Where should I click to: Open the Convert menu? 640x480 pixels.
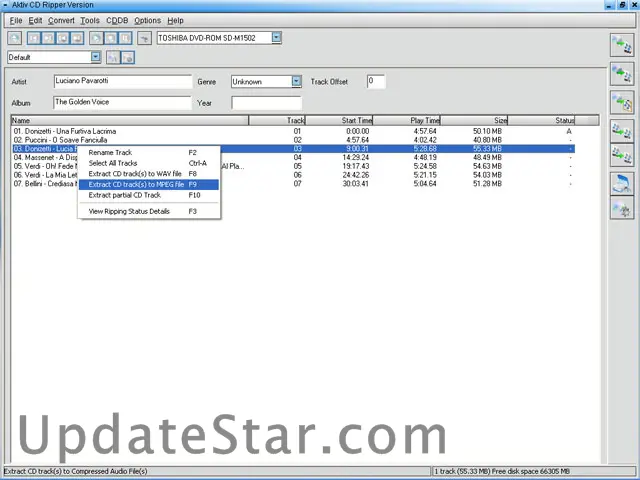(61, 20)
